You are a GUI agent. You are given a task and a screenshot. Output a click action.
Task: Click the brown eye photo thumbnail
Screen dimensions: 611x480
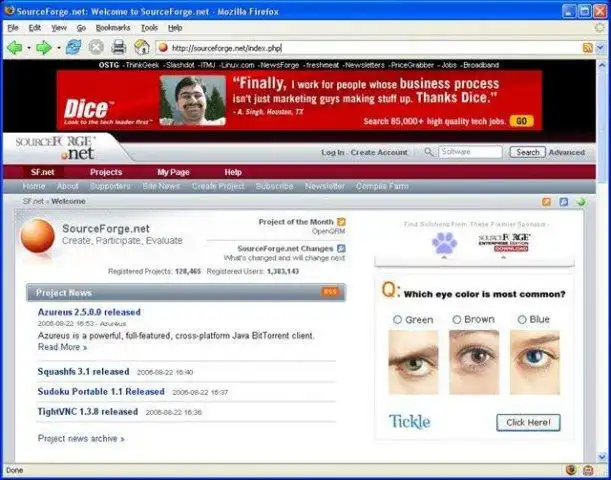[474, 362]
